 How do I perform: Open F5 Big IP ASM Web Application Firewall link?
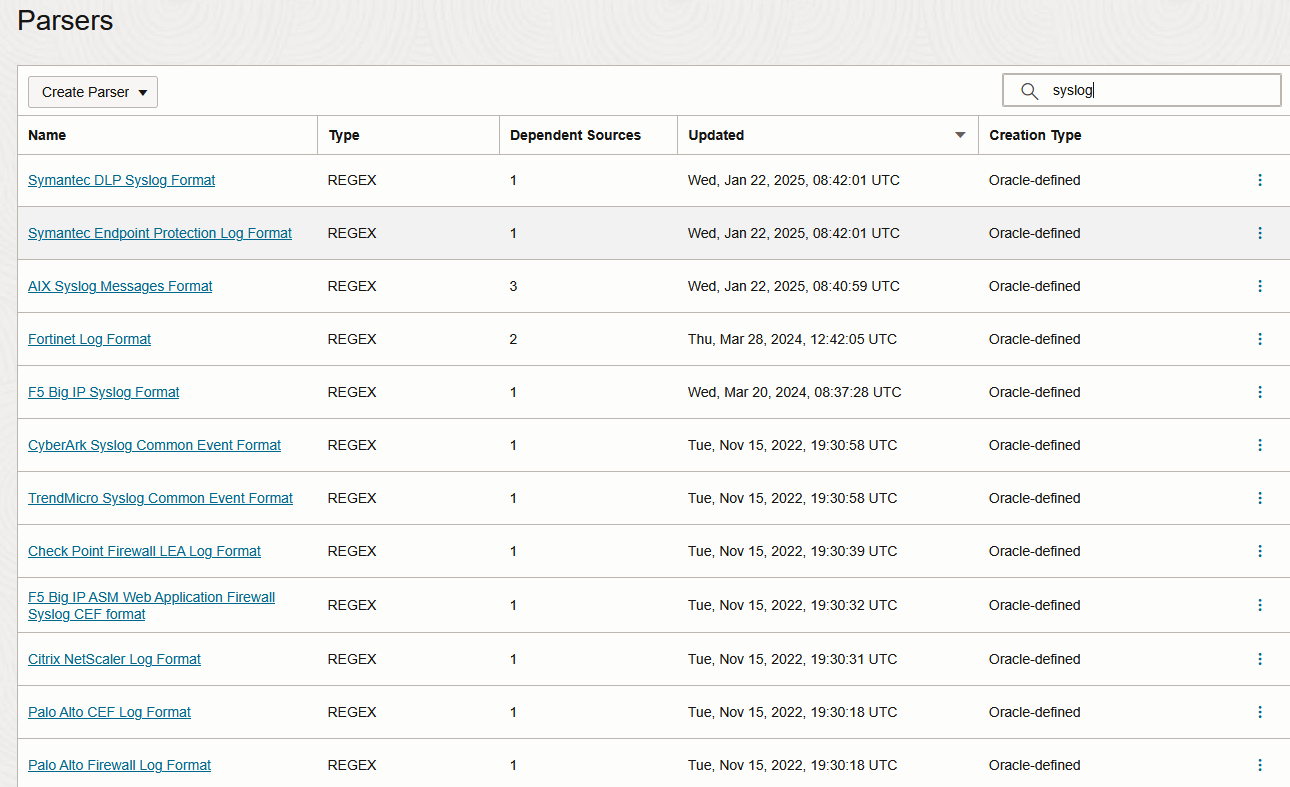151,598
